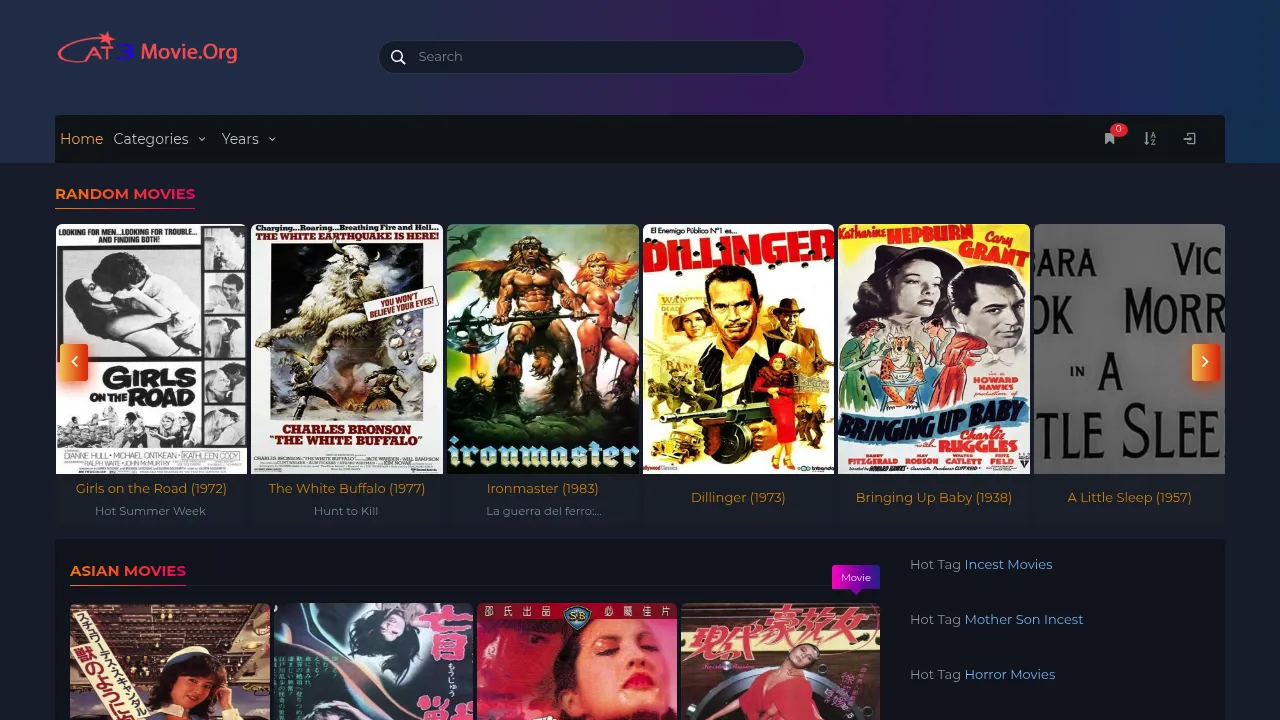
Task: Click the Random Movies section heading
Action: tap(125, 194)
